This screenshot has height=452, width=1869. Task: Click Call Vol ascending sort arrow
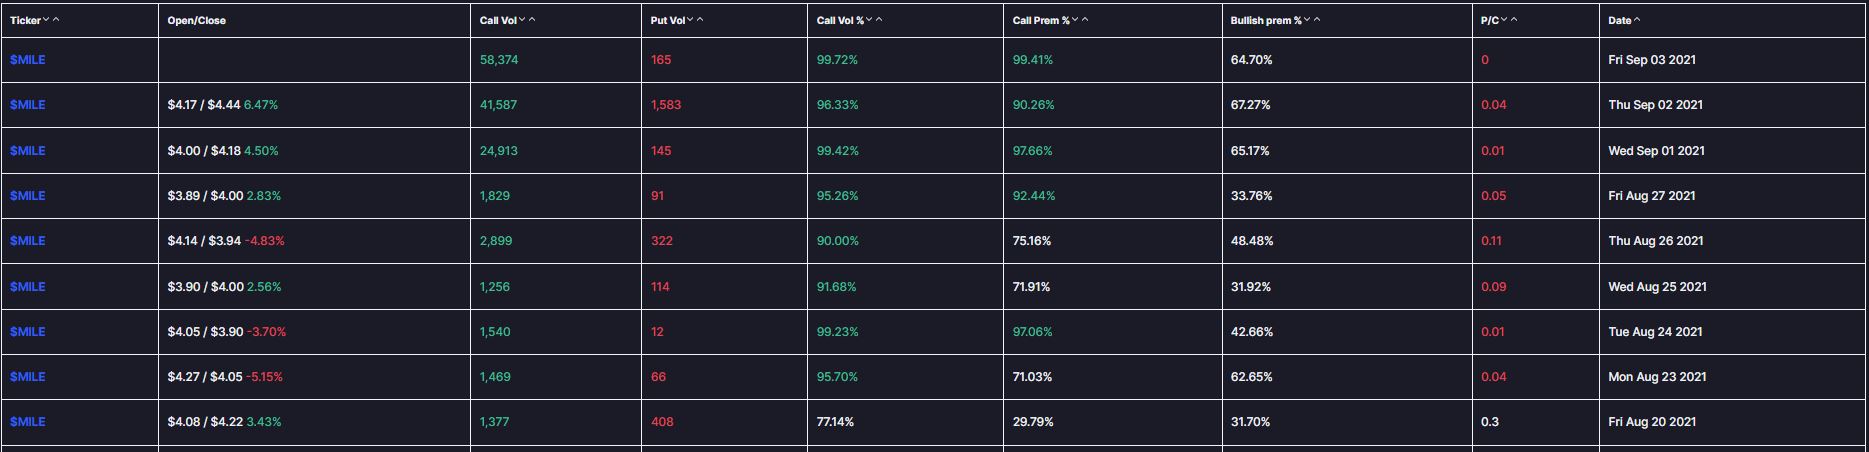tap(532, 20)
